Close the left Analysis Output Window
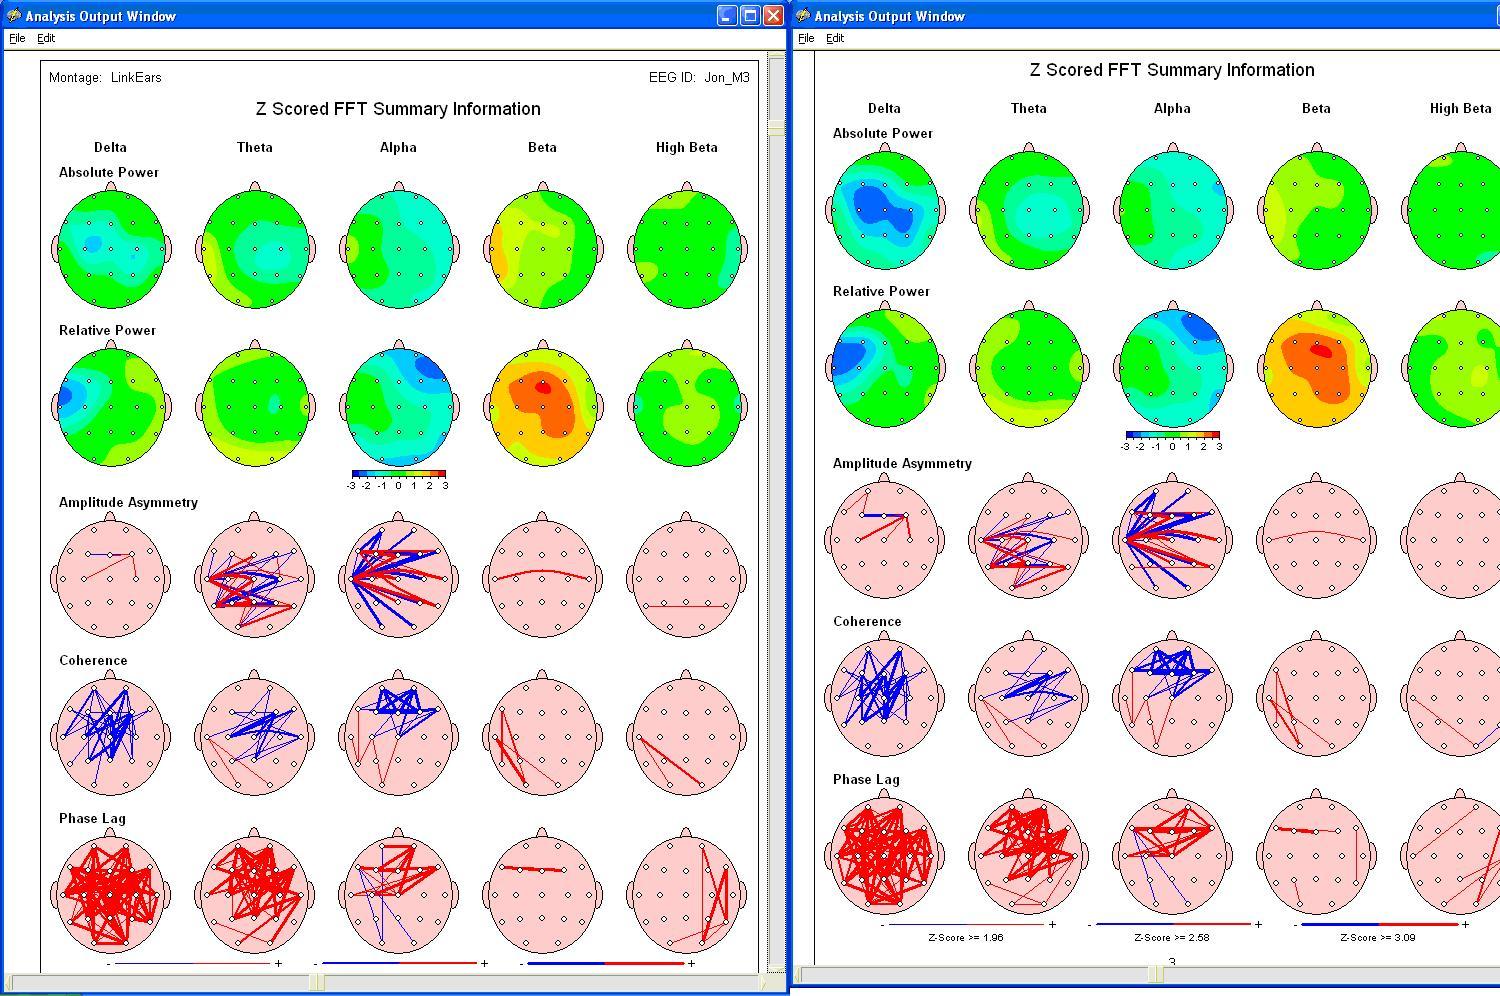Viewport: 1500px width, 996px height. click(x=773, y=16)
